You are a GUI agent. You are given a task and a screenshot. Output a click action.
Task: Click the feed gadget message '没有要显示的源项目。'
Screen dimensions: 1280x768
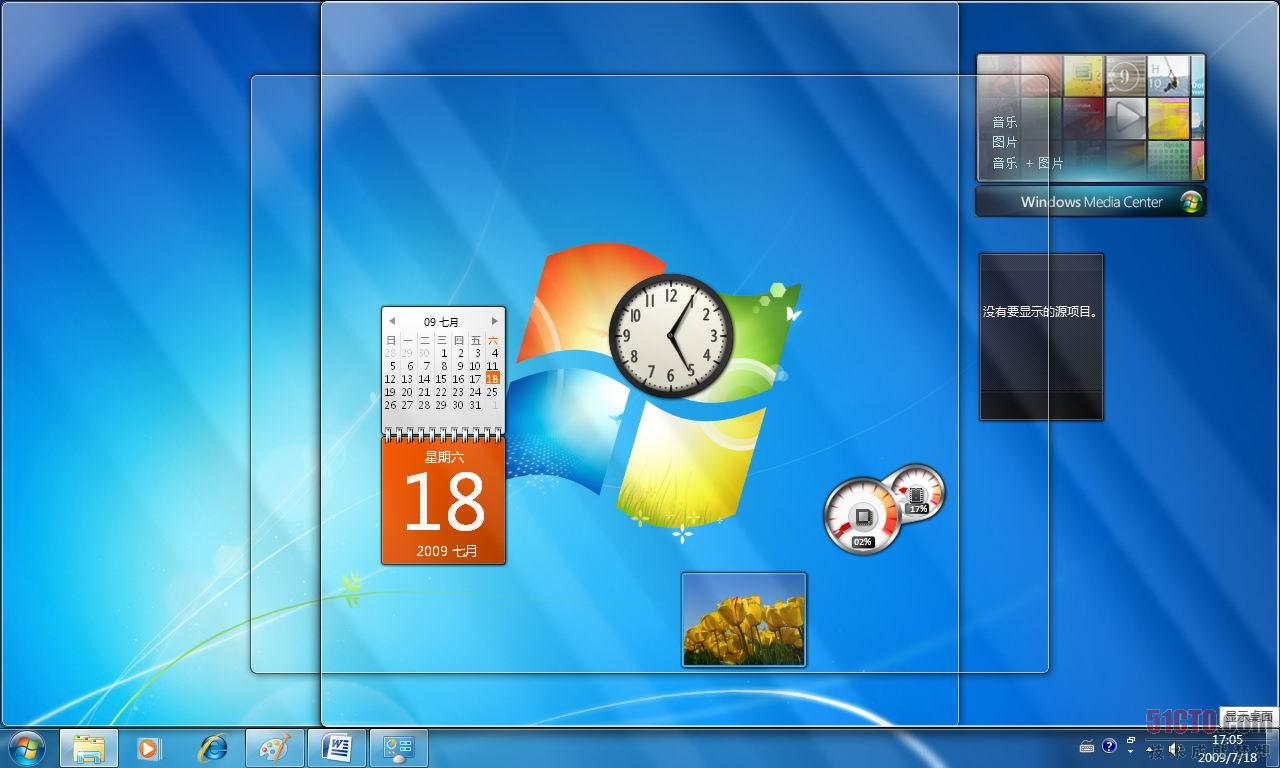1040,312
